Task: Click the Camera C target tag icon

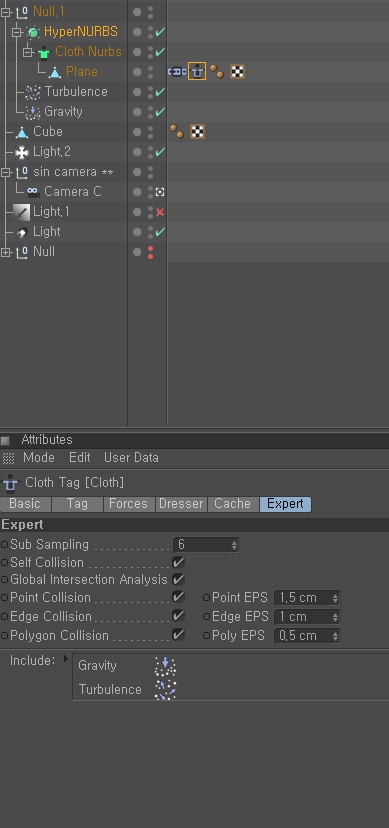Action: [160, 192]
